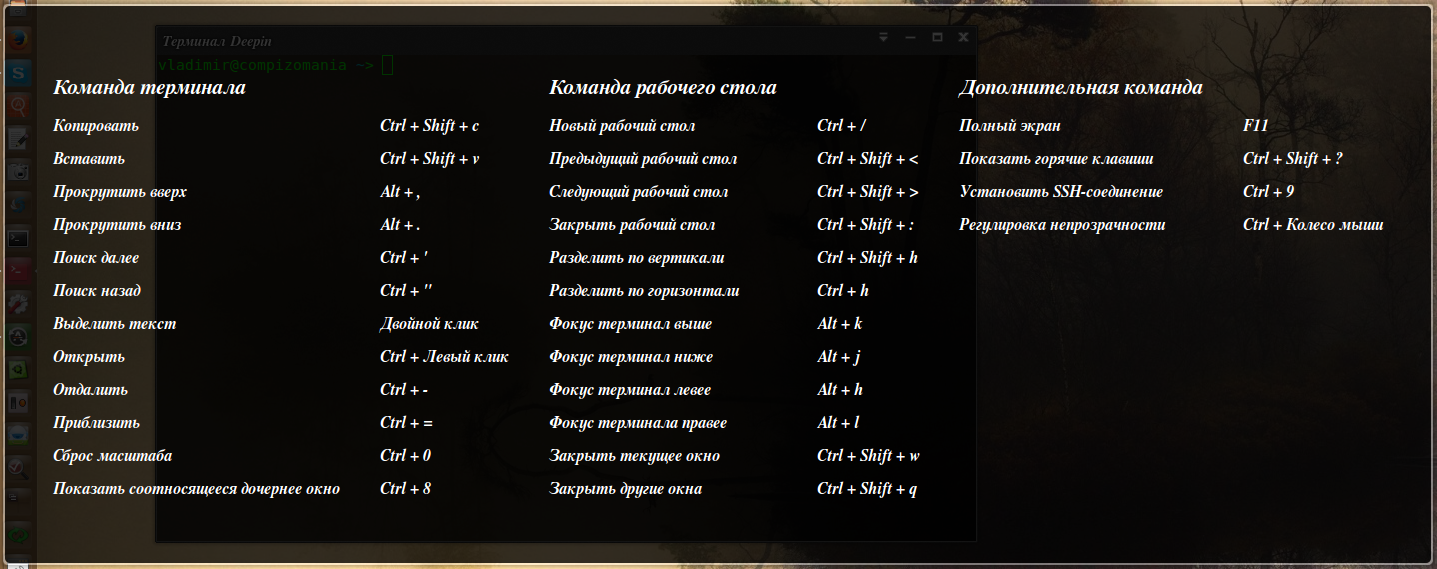This screenshot has width=1437, height=569.
Task: Click the 'Двойной клик' value
Action: pyautogui.click(x=429, y=324)
